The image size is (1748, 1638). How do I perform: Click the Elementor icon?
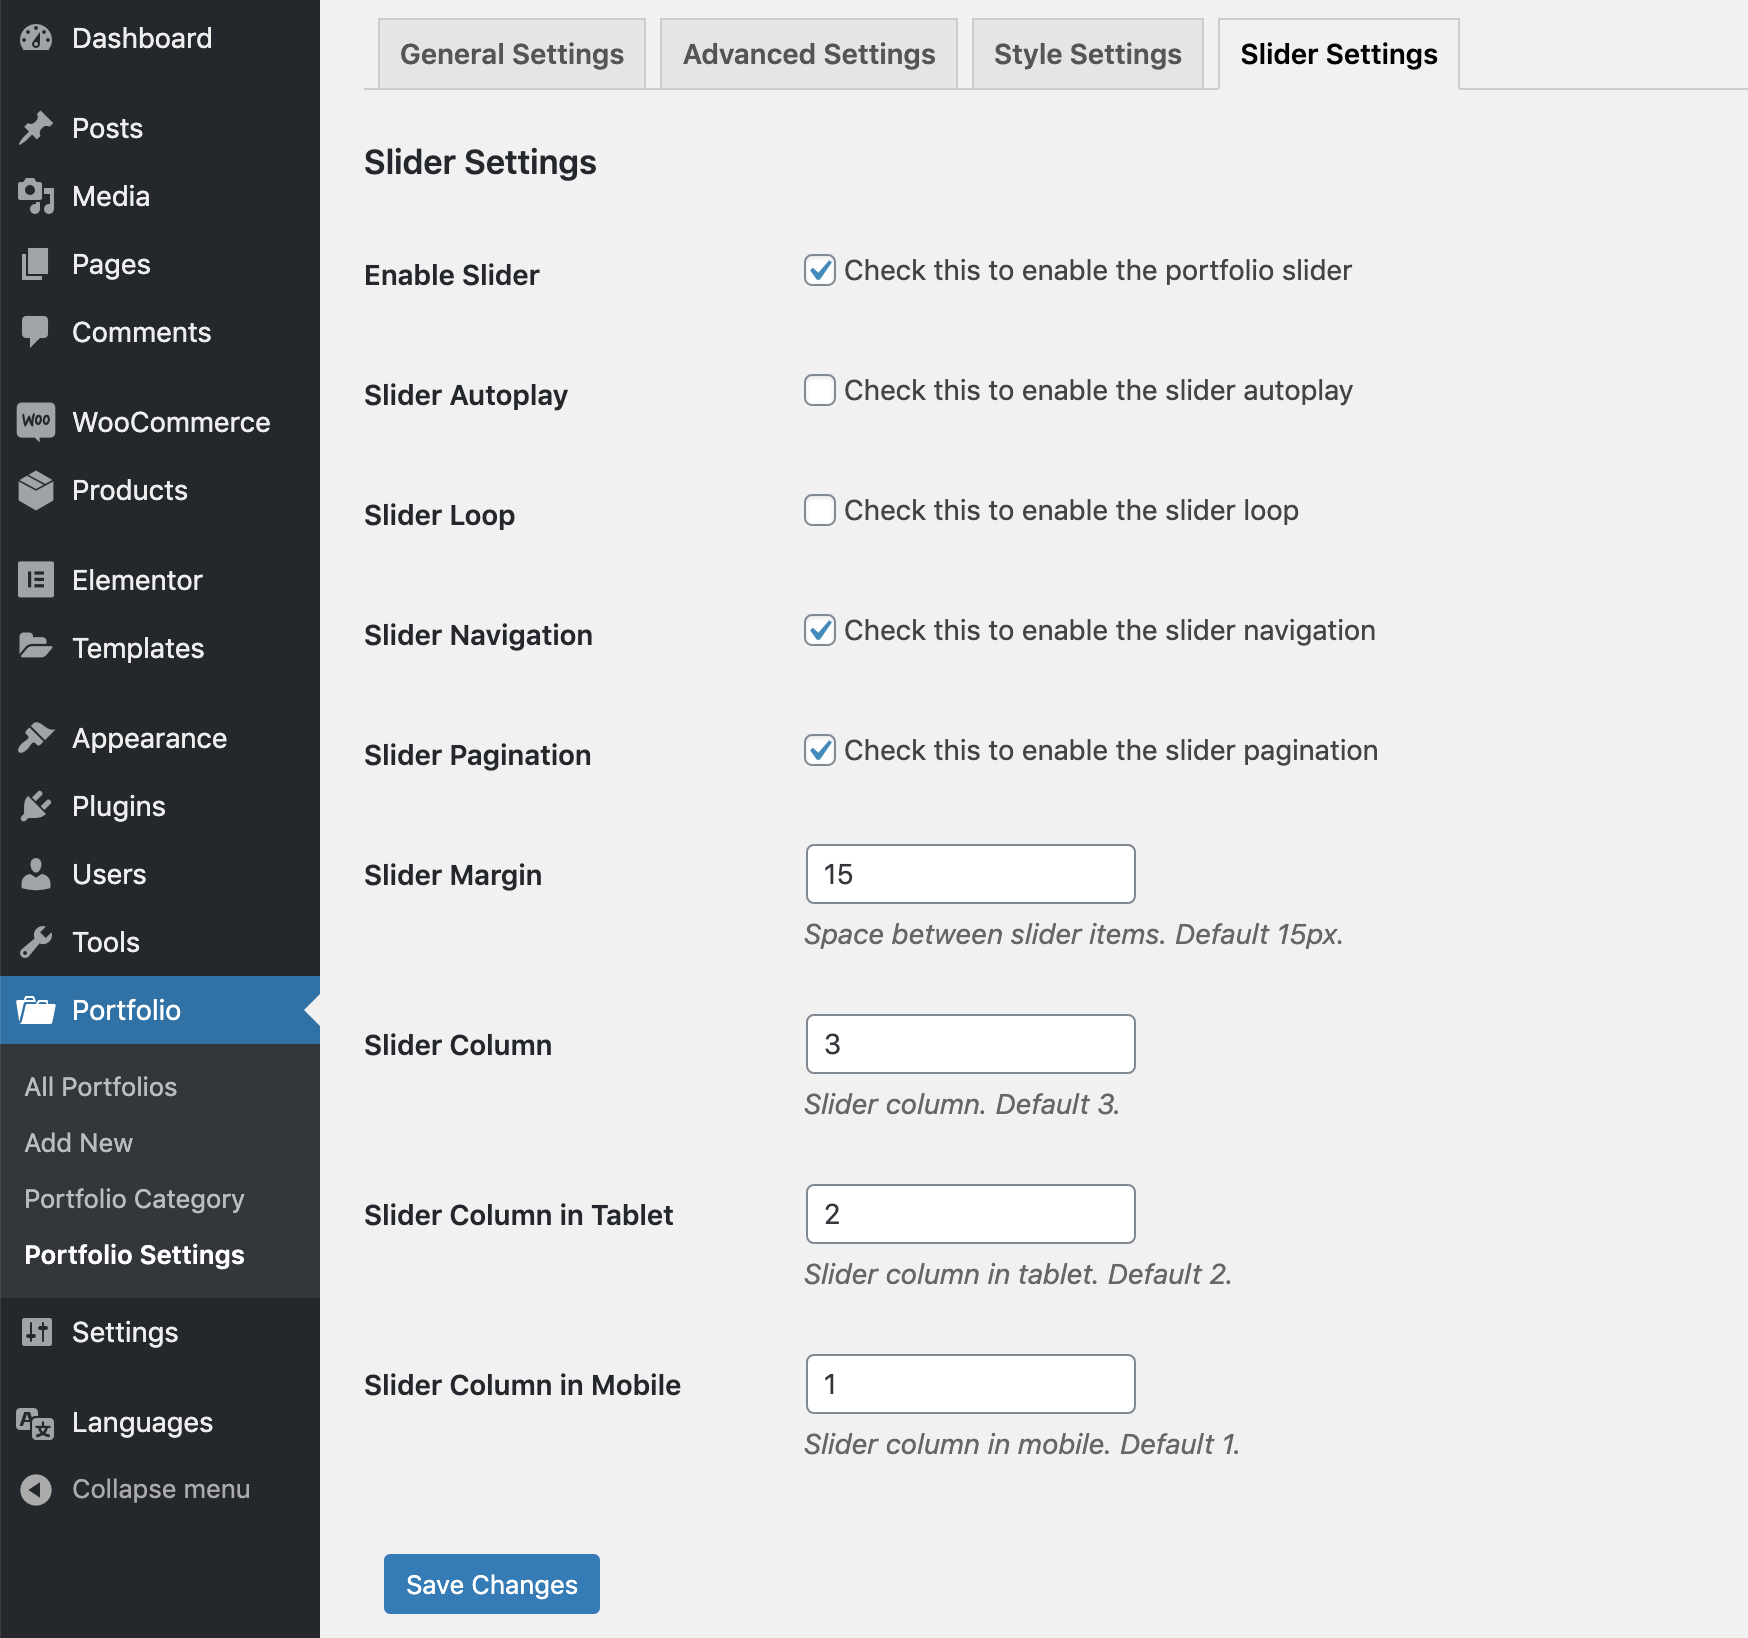tap(36, 580)
